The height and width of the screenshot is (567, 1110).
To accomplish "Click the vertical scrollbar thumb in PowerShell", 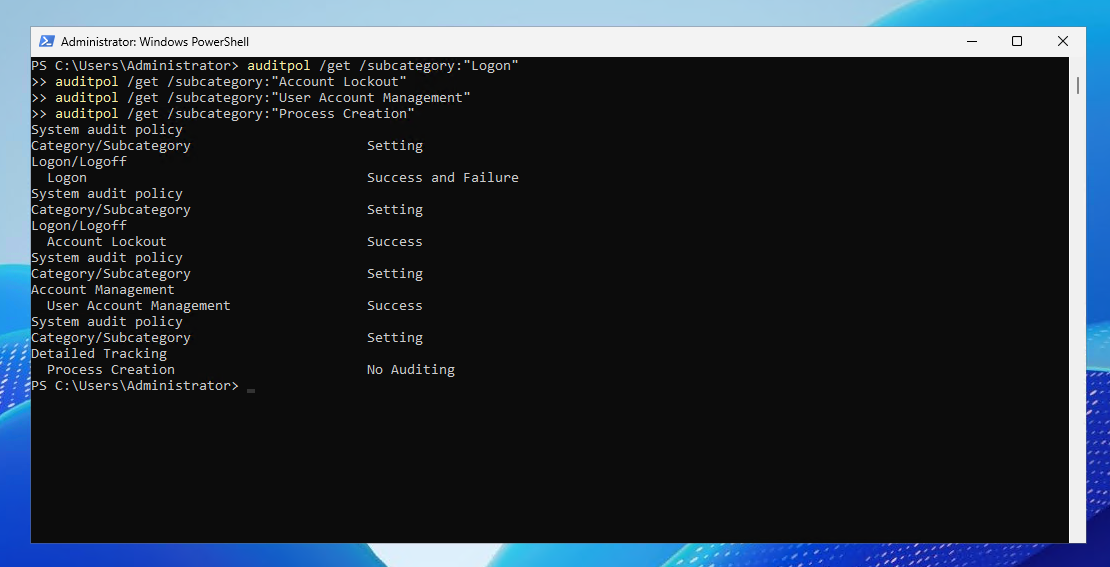I will click(1077, 85).
